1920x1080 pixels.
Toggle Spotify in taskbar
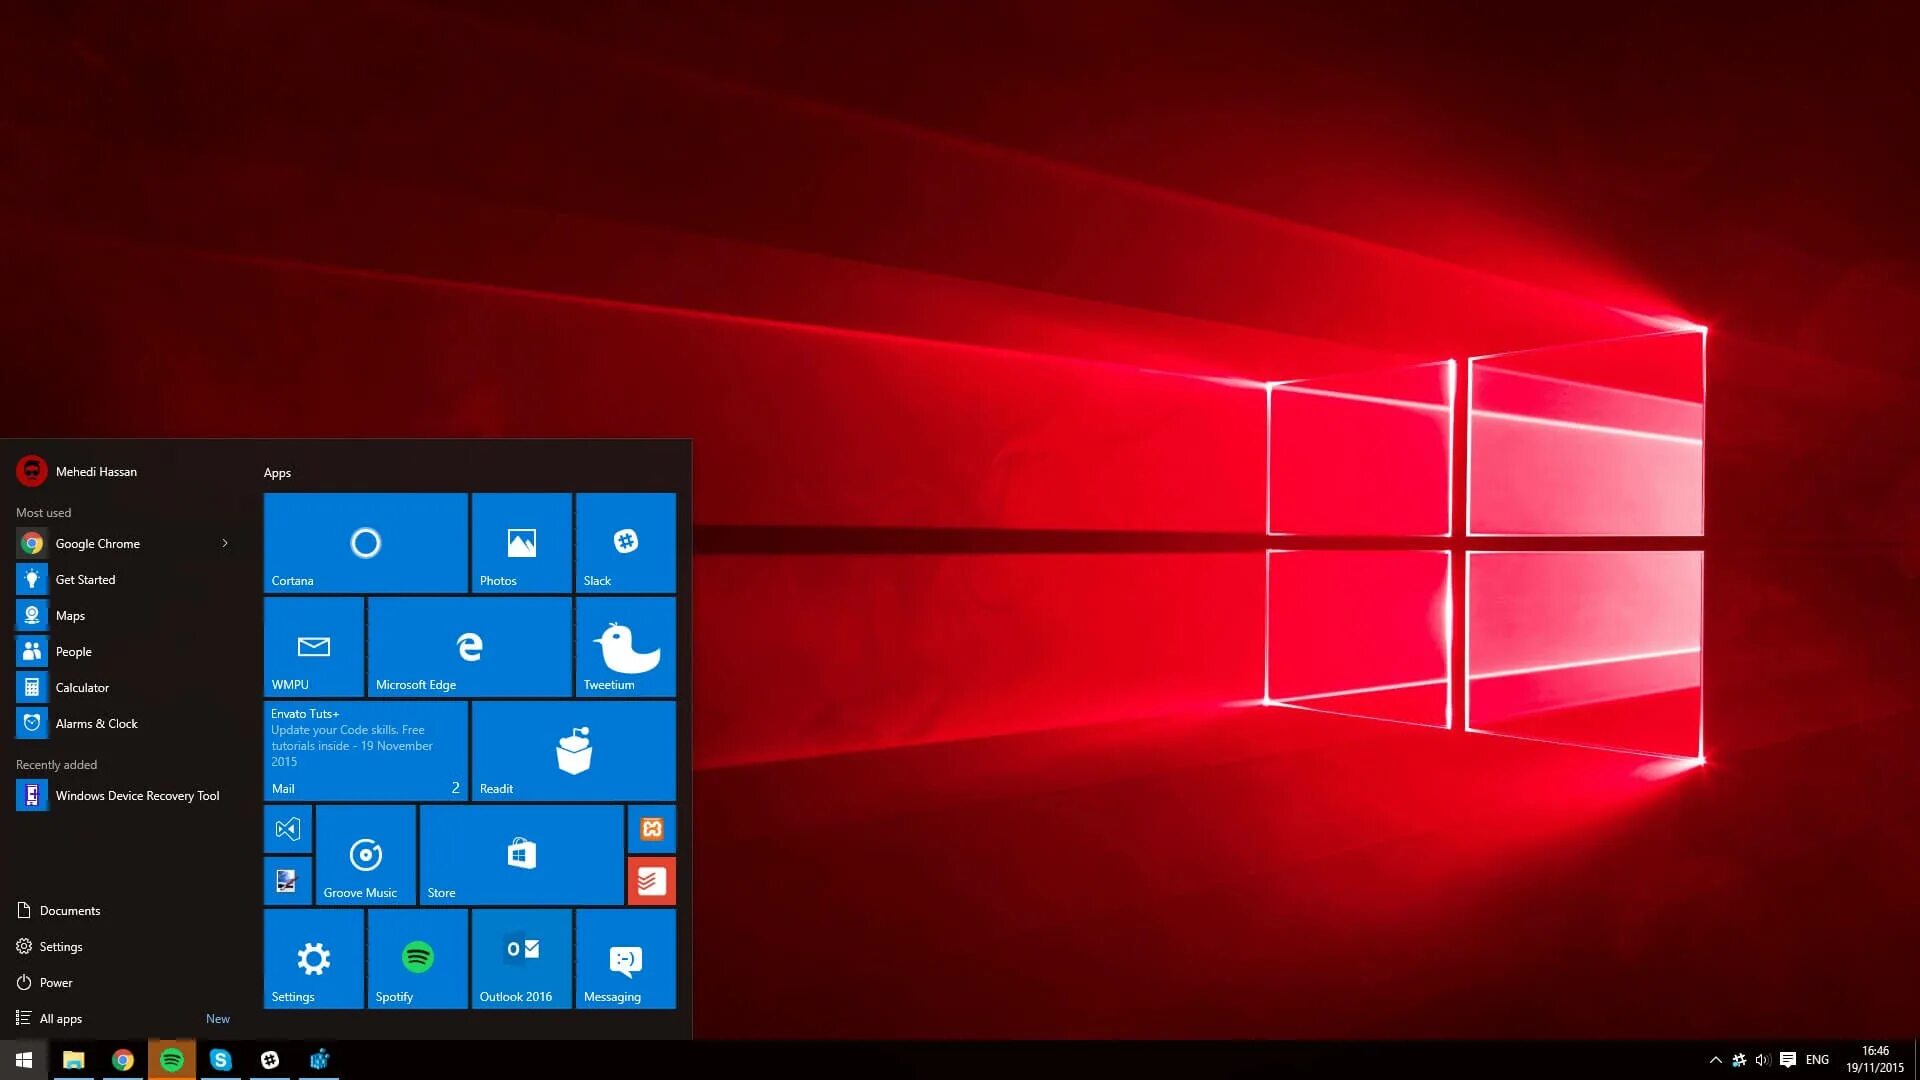[x=170, y=1059]
